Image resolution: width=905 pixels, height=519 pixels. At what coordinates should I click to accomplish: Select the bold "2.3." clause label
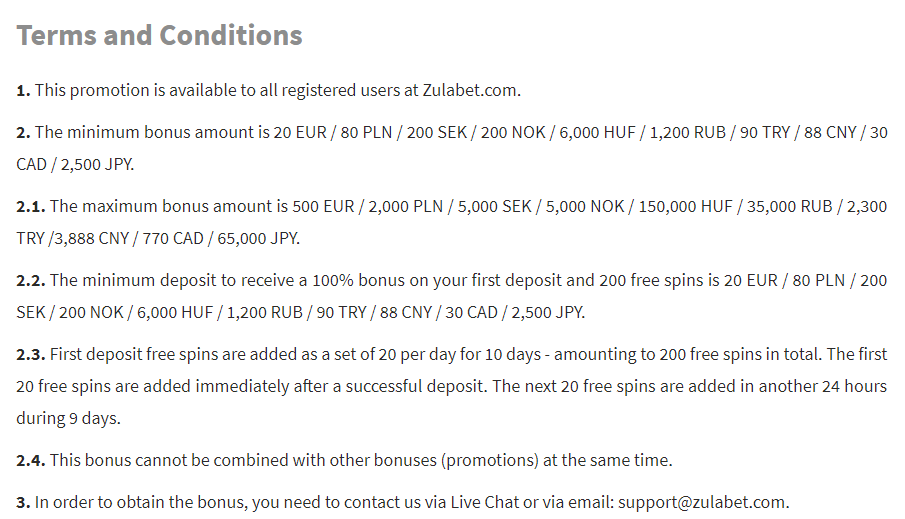click(30, 354)
